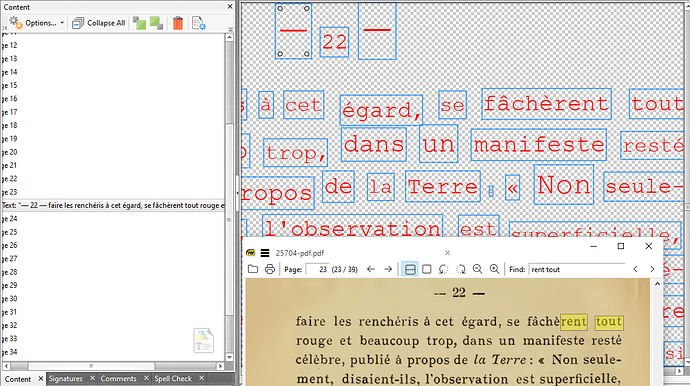Close the Signatures tab
This screenshot has width=690, height=386.
click(92, 378)
